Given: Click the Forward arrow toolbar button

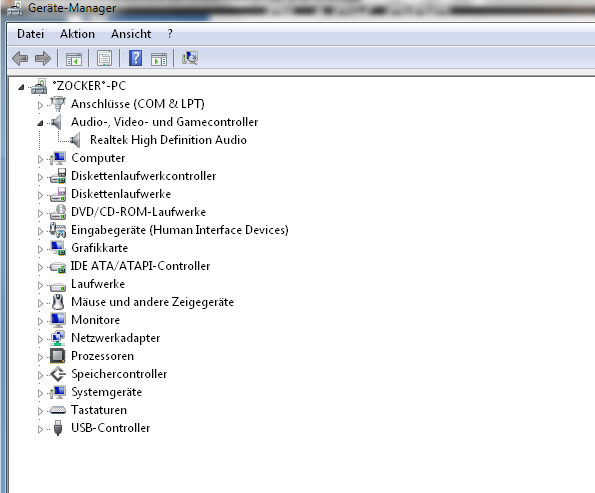Looking at the screenshot, I should tap(43, 58).
